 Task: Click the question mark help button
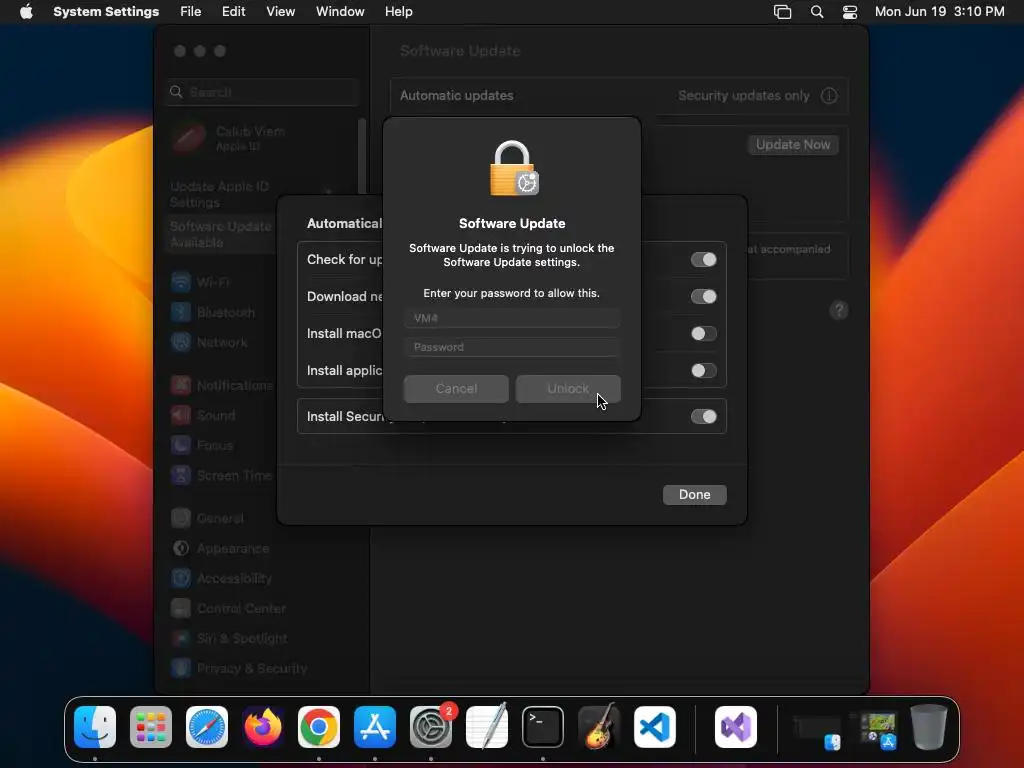(x=839, y=310)
